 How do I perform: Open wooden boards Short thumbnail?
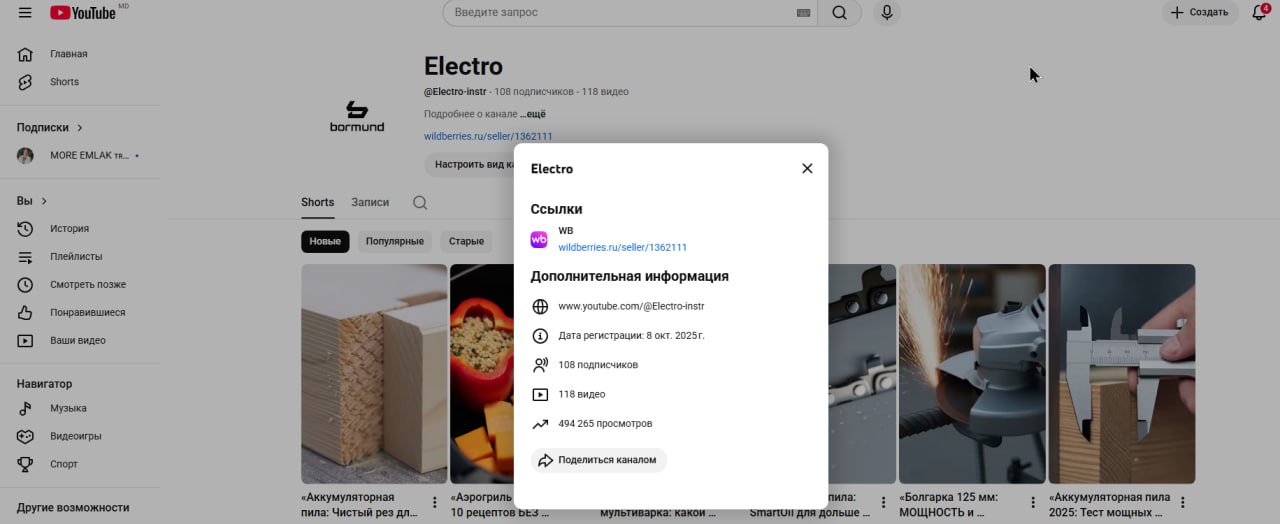[374, 374]
